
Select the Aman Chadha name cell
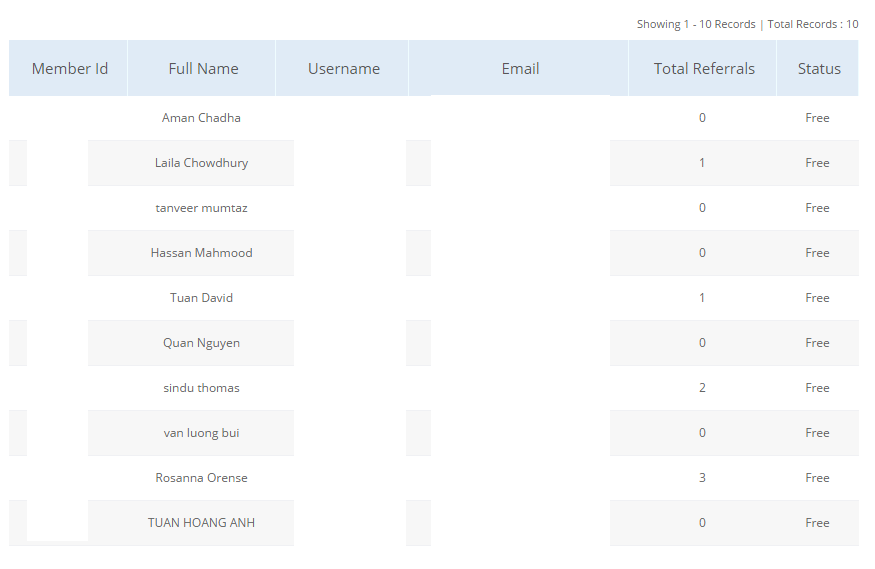click(x=201, y=118)
